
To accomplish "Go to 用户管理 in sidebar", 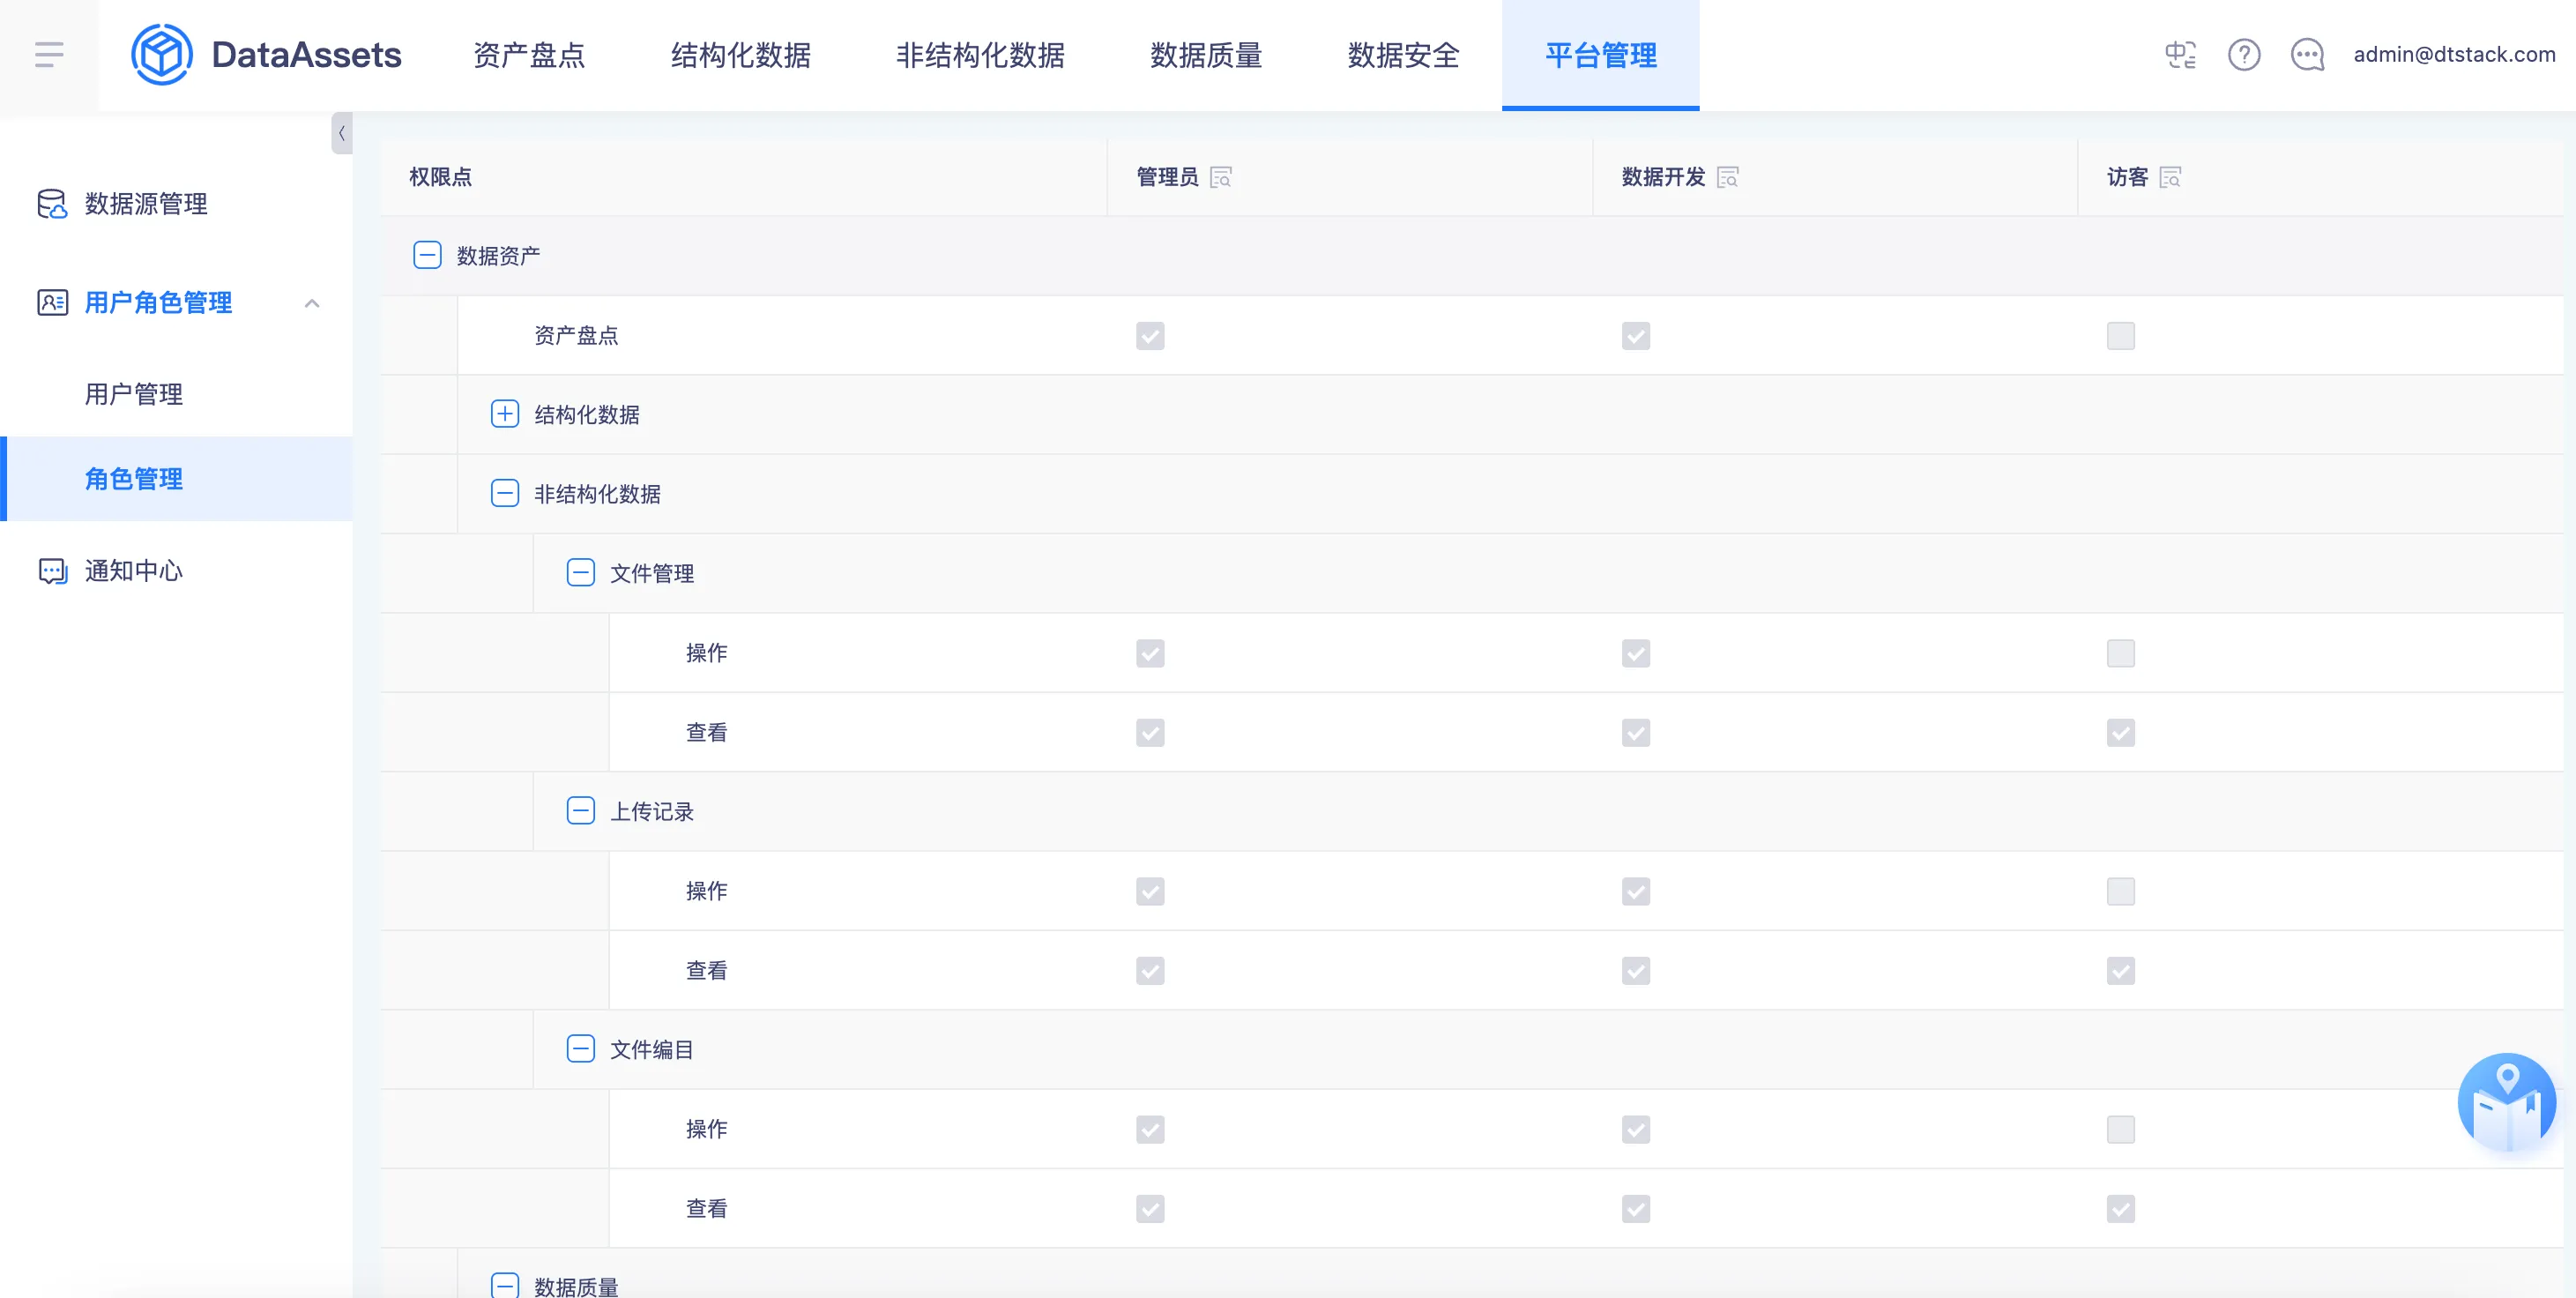I will tap(133, 394).
